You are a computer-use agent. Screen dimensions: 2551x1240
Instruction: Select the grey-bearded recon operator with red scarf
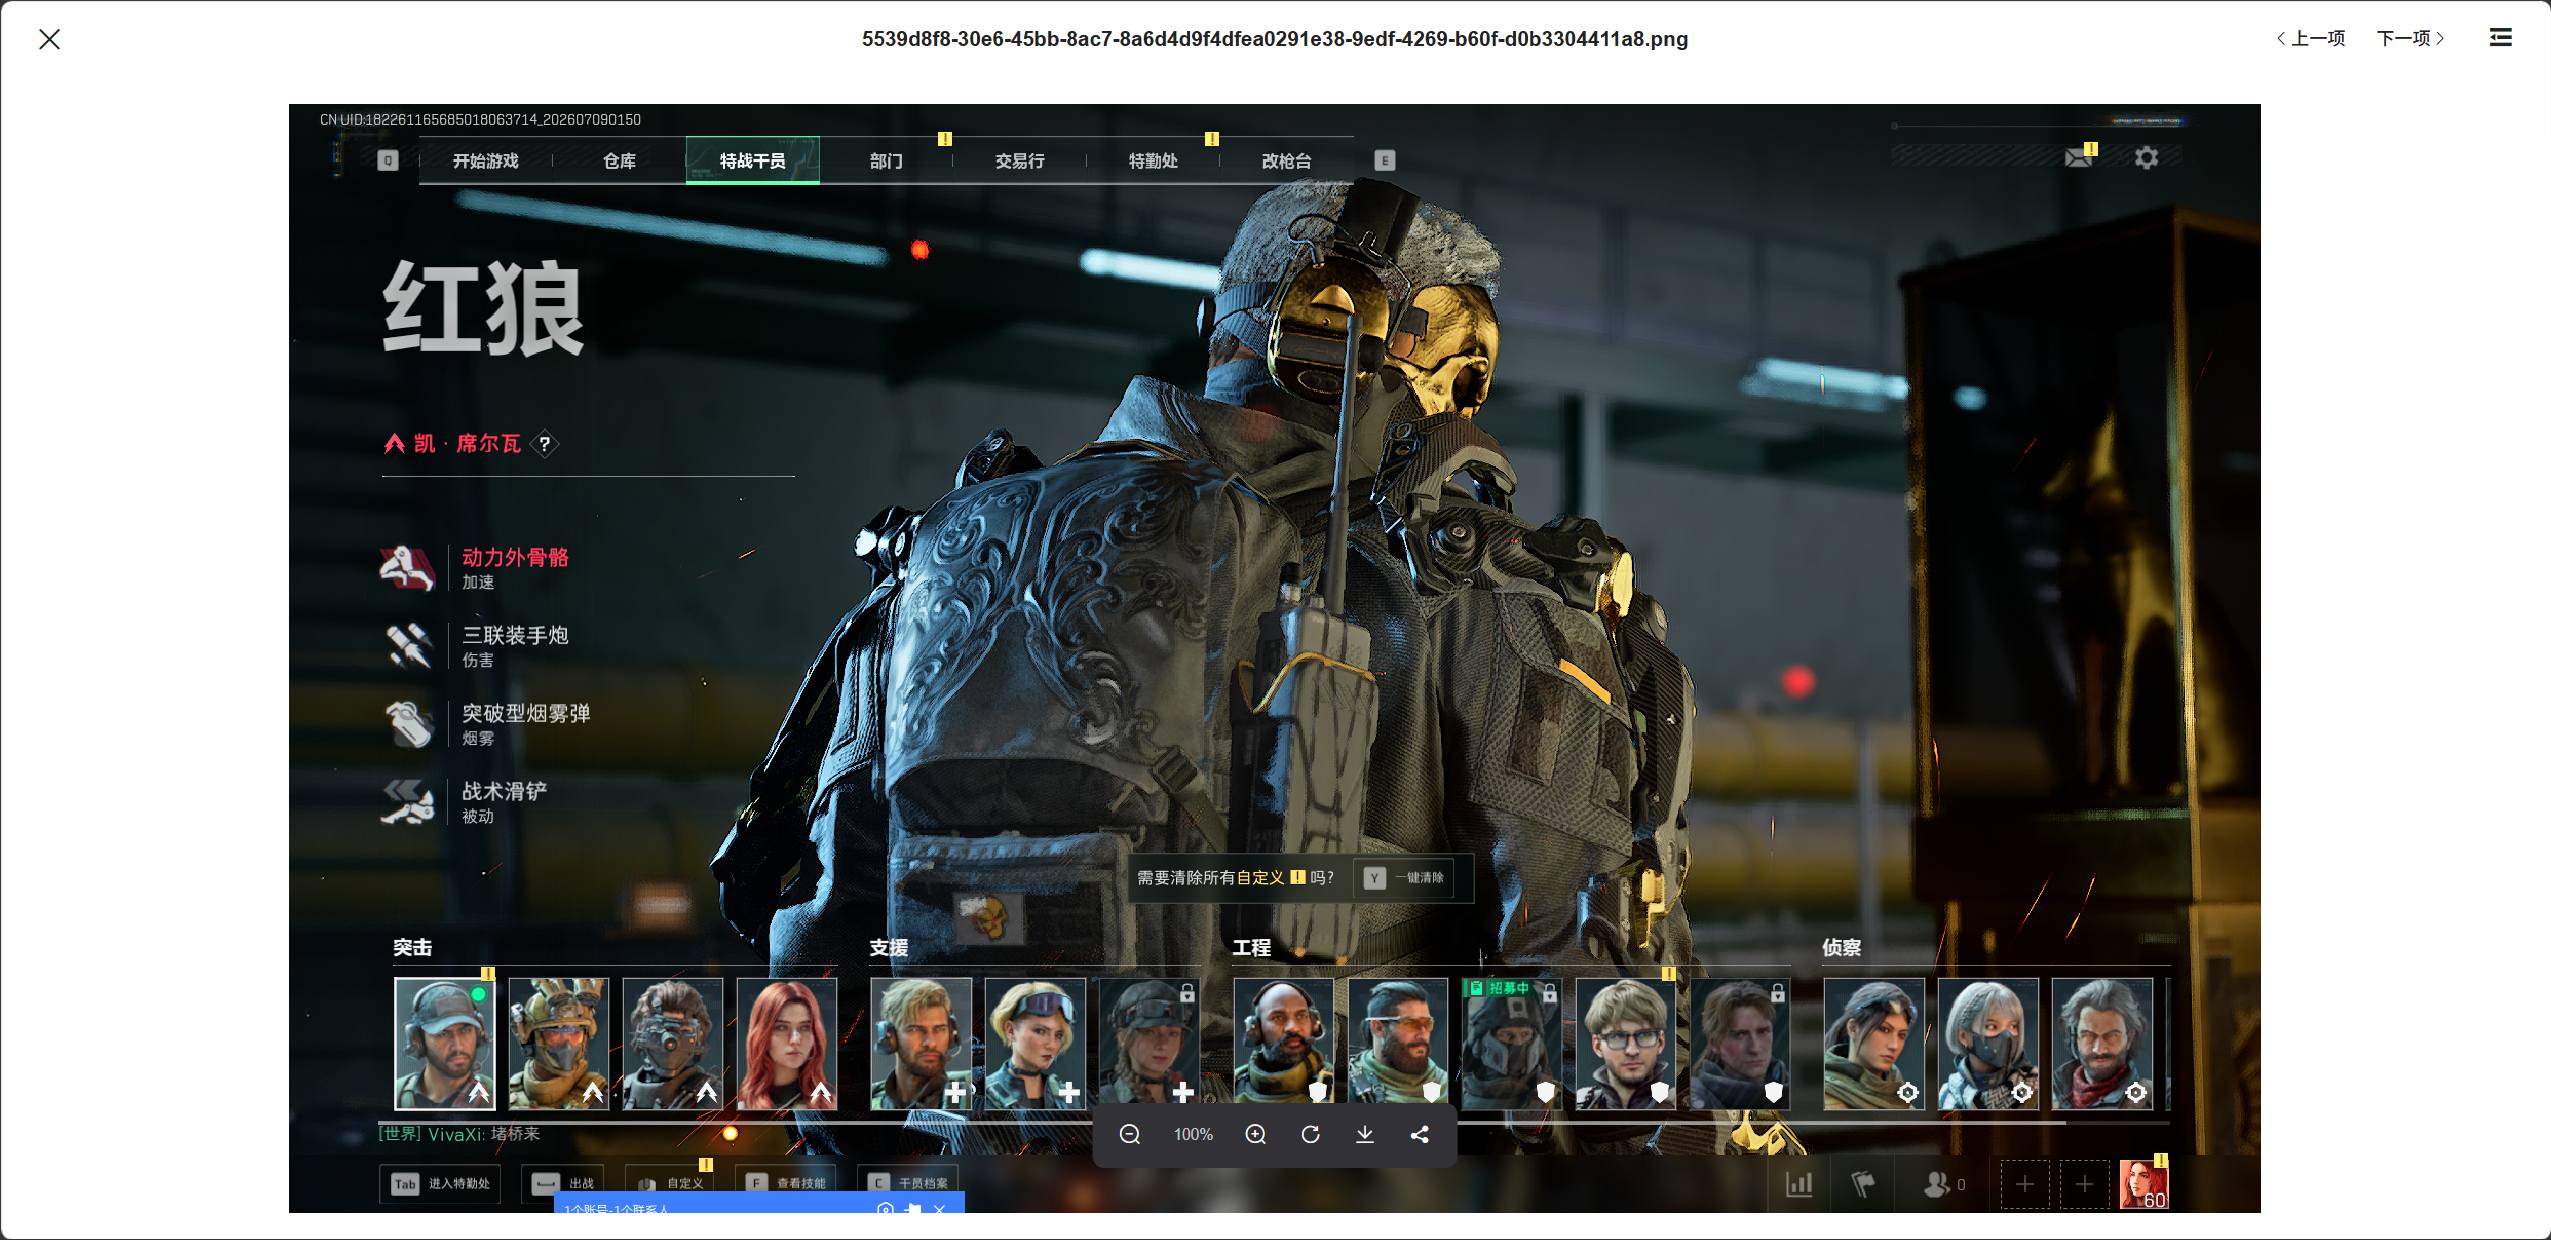point(2102,1044)
